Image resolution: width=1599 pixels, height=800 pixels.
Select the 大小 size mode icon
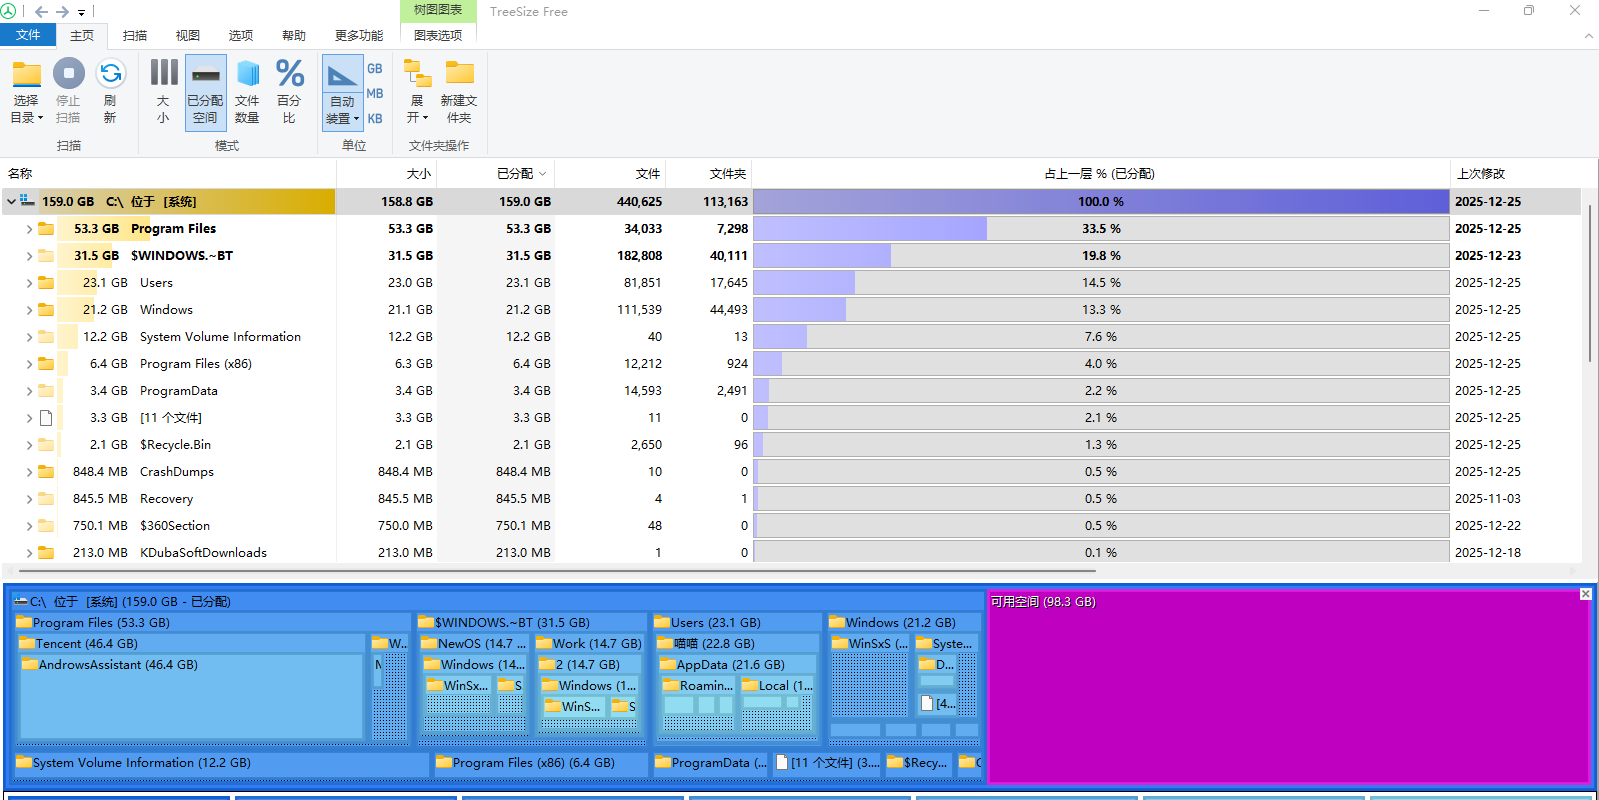click(163, 74)
